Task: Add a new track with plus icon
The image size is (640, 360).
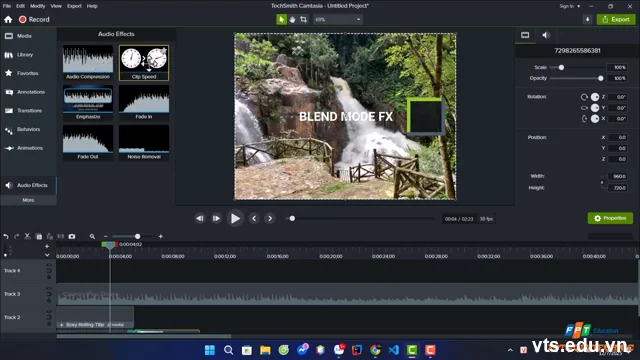Action: pyautogui.click(x=47, y=246)
